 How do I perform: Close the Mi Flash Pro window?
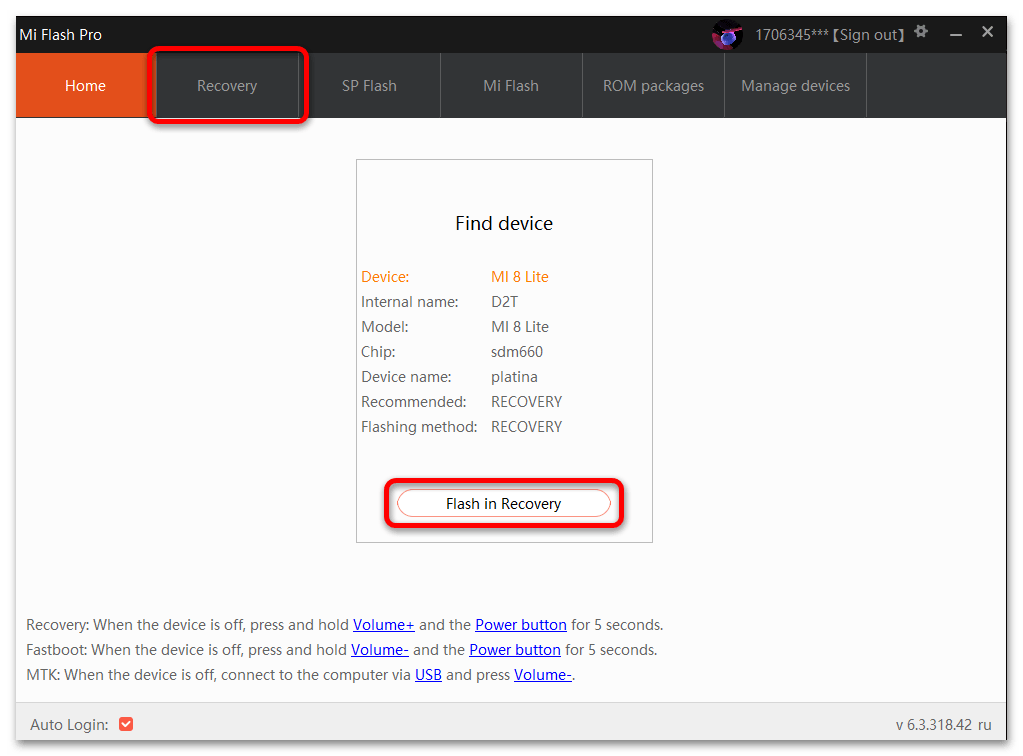pyautogui.click(x=987, y=32)
